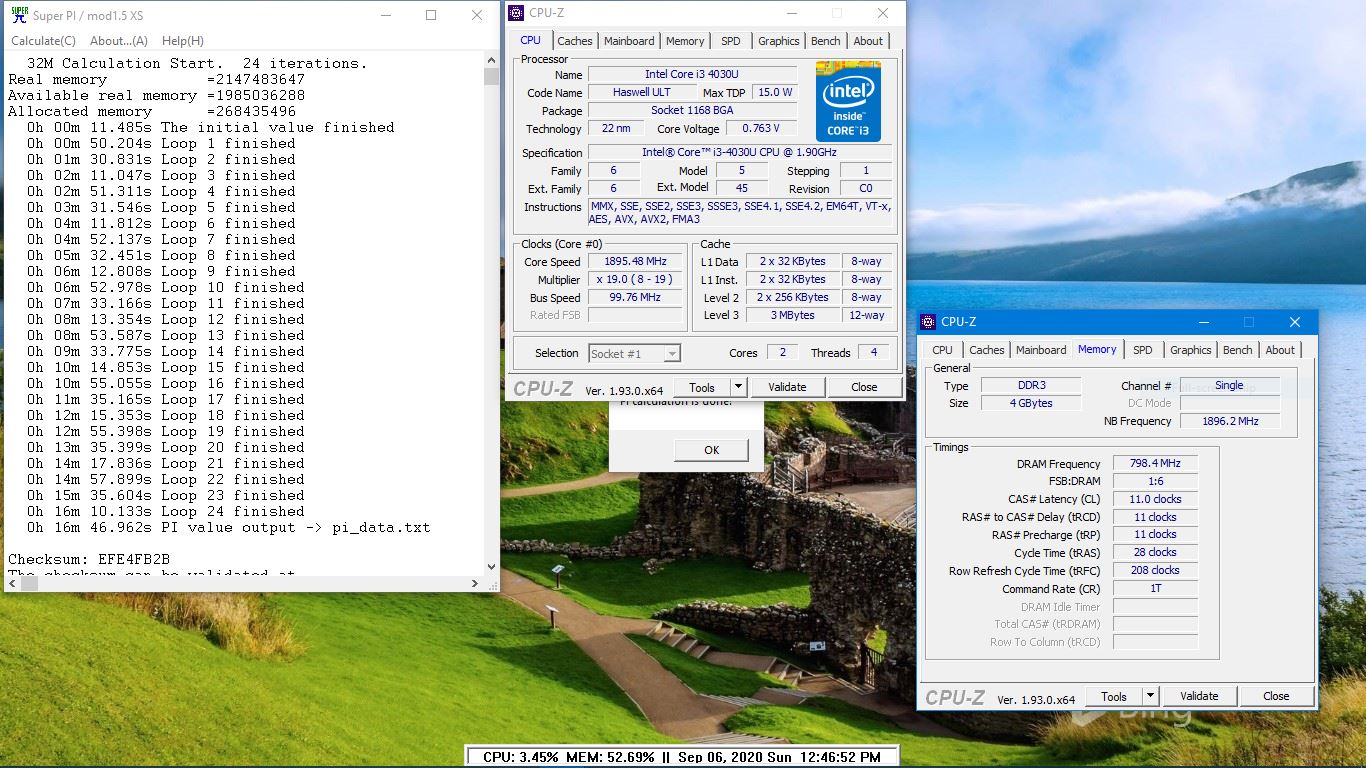Open Graphics tab in main CPU-Z window
Viewport: 1366px width, 768px height.
pos(779,41)
